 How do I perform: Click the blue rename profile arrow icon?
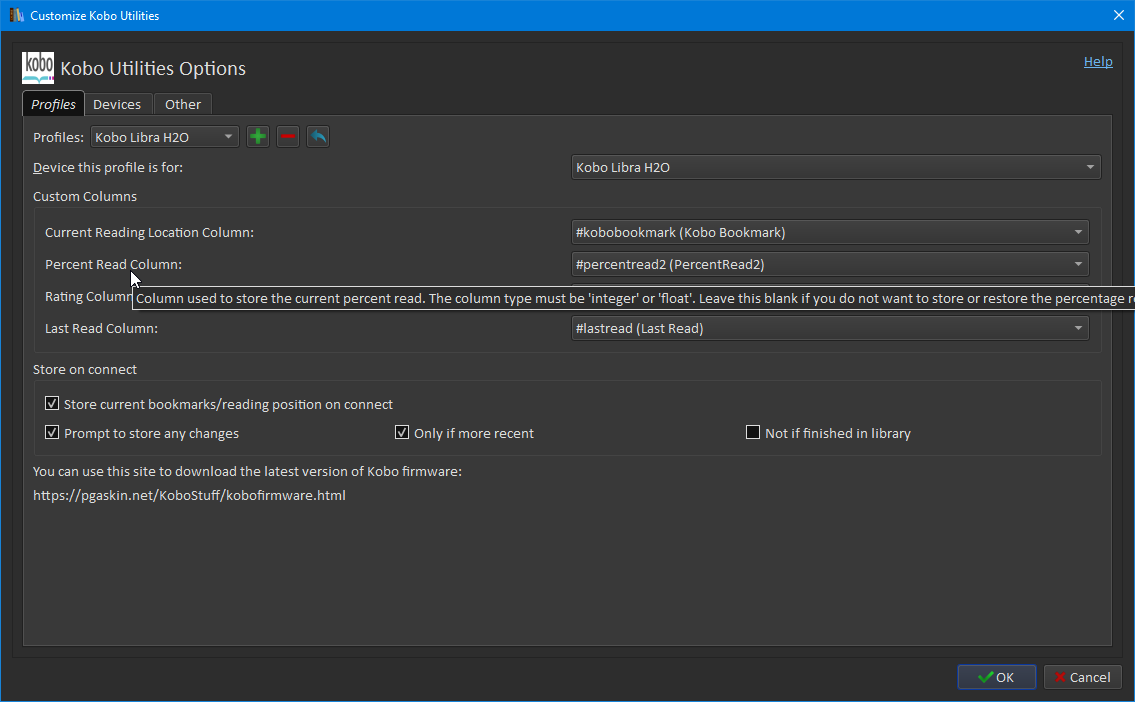pos(318,137)
